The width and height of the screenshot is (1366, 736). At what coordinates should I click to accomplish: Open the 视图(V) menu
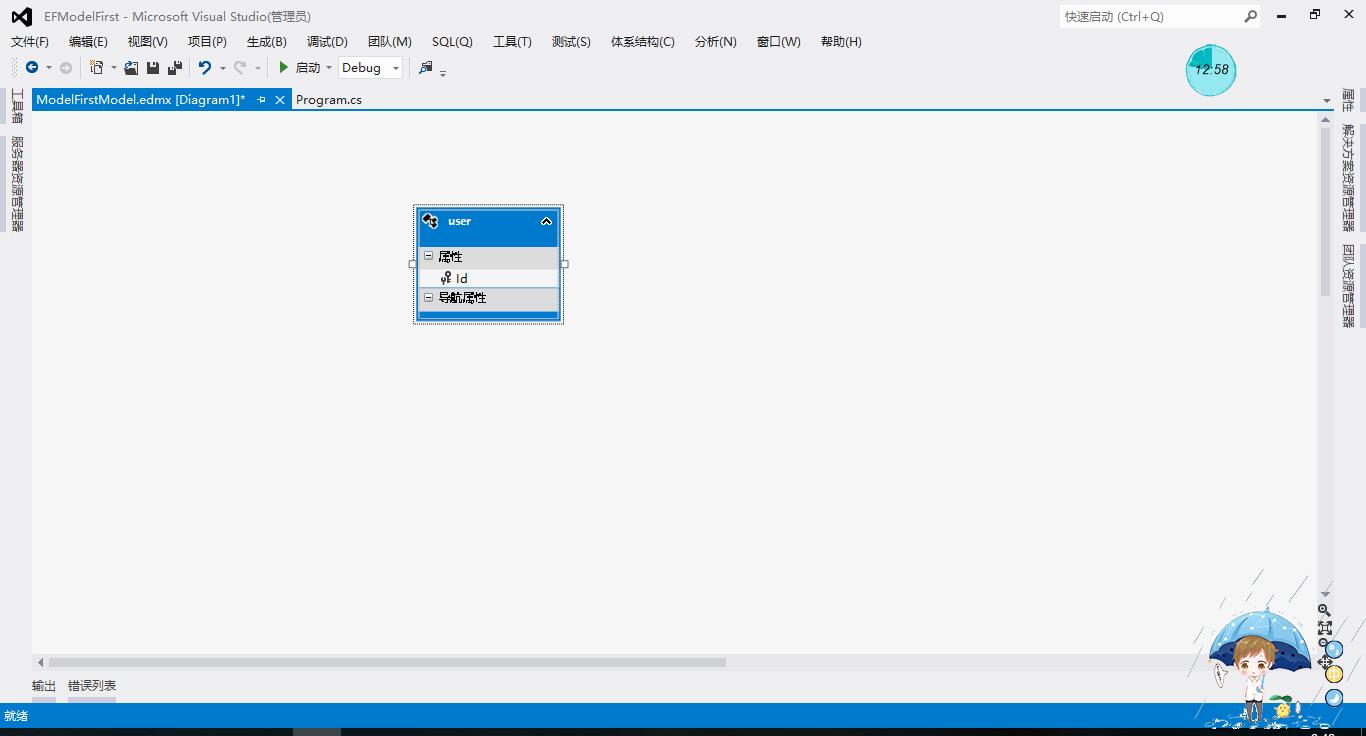click(147, 41)
